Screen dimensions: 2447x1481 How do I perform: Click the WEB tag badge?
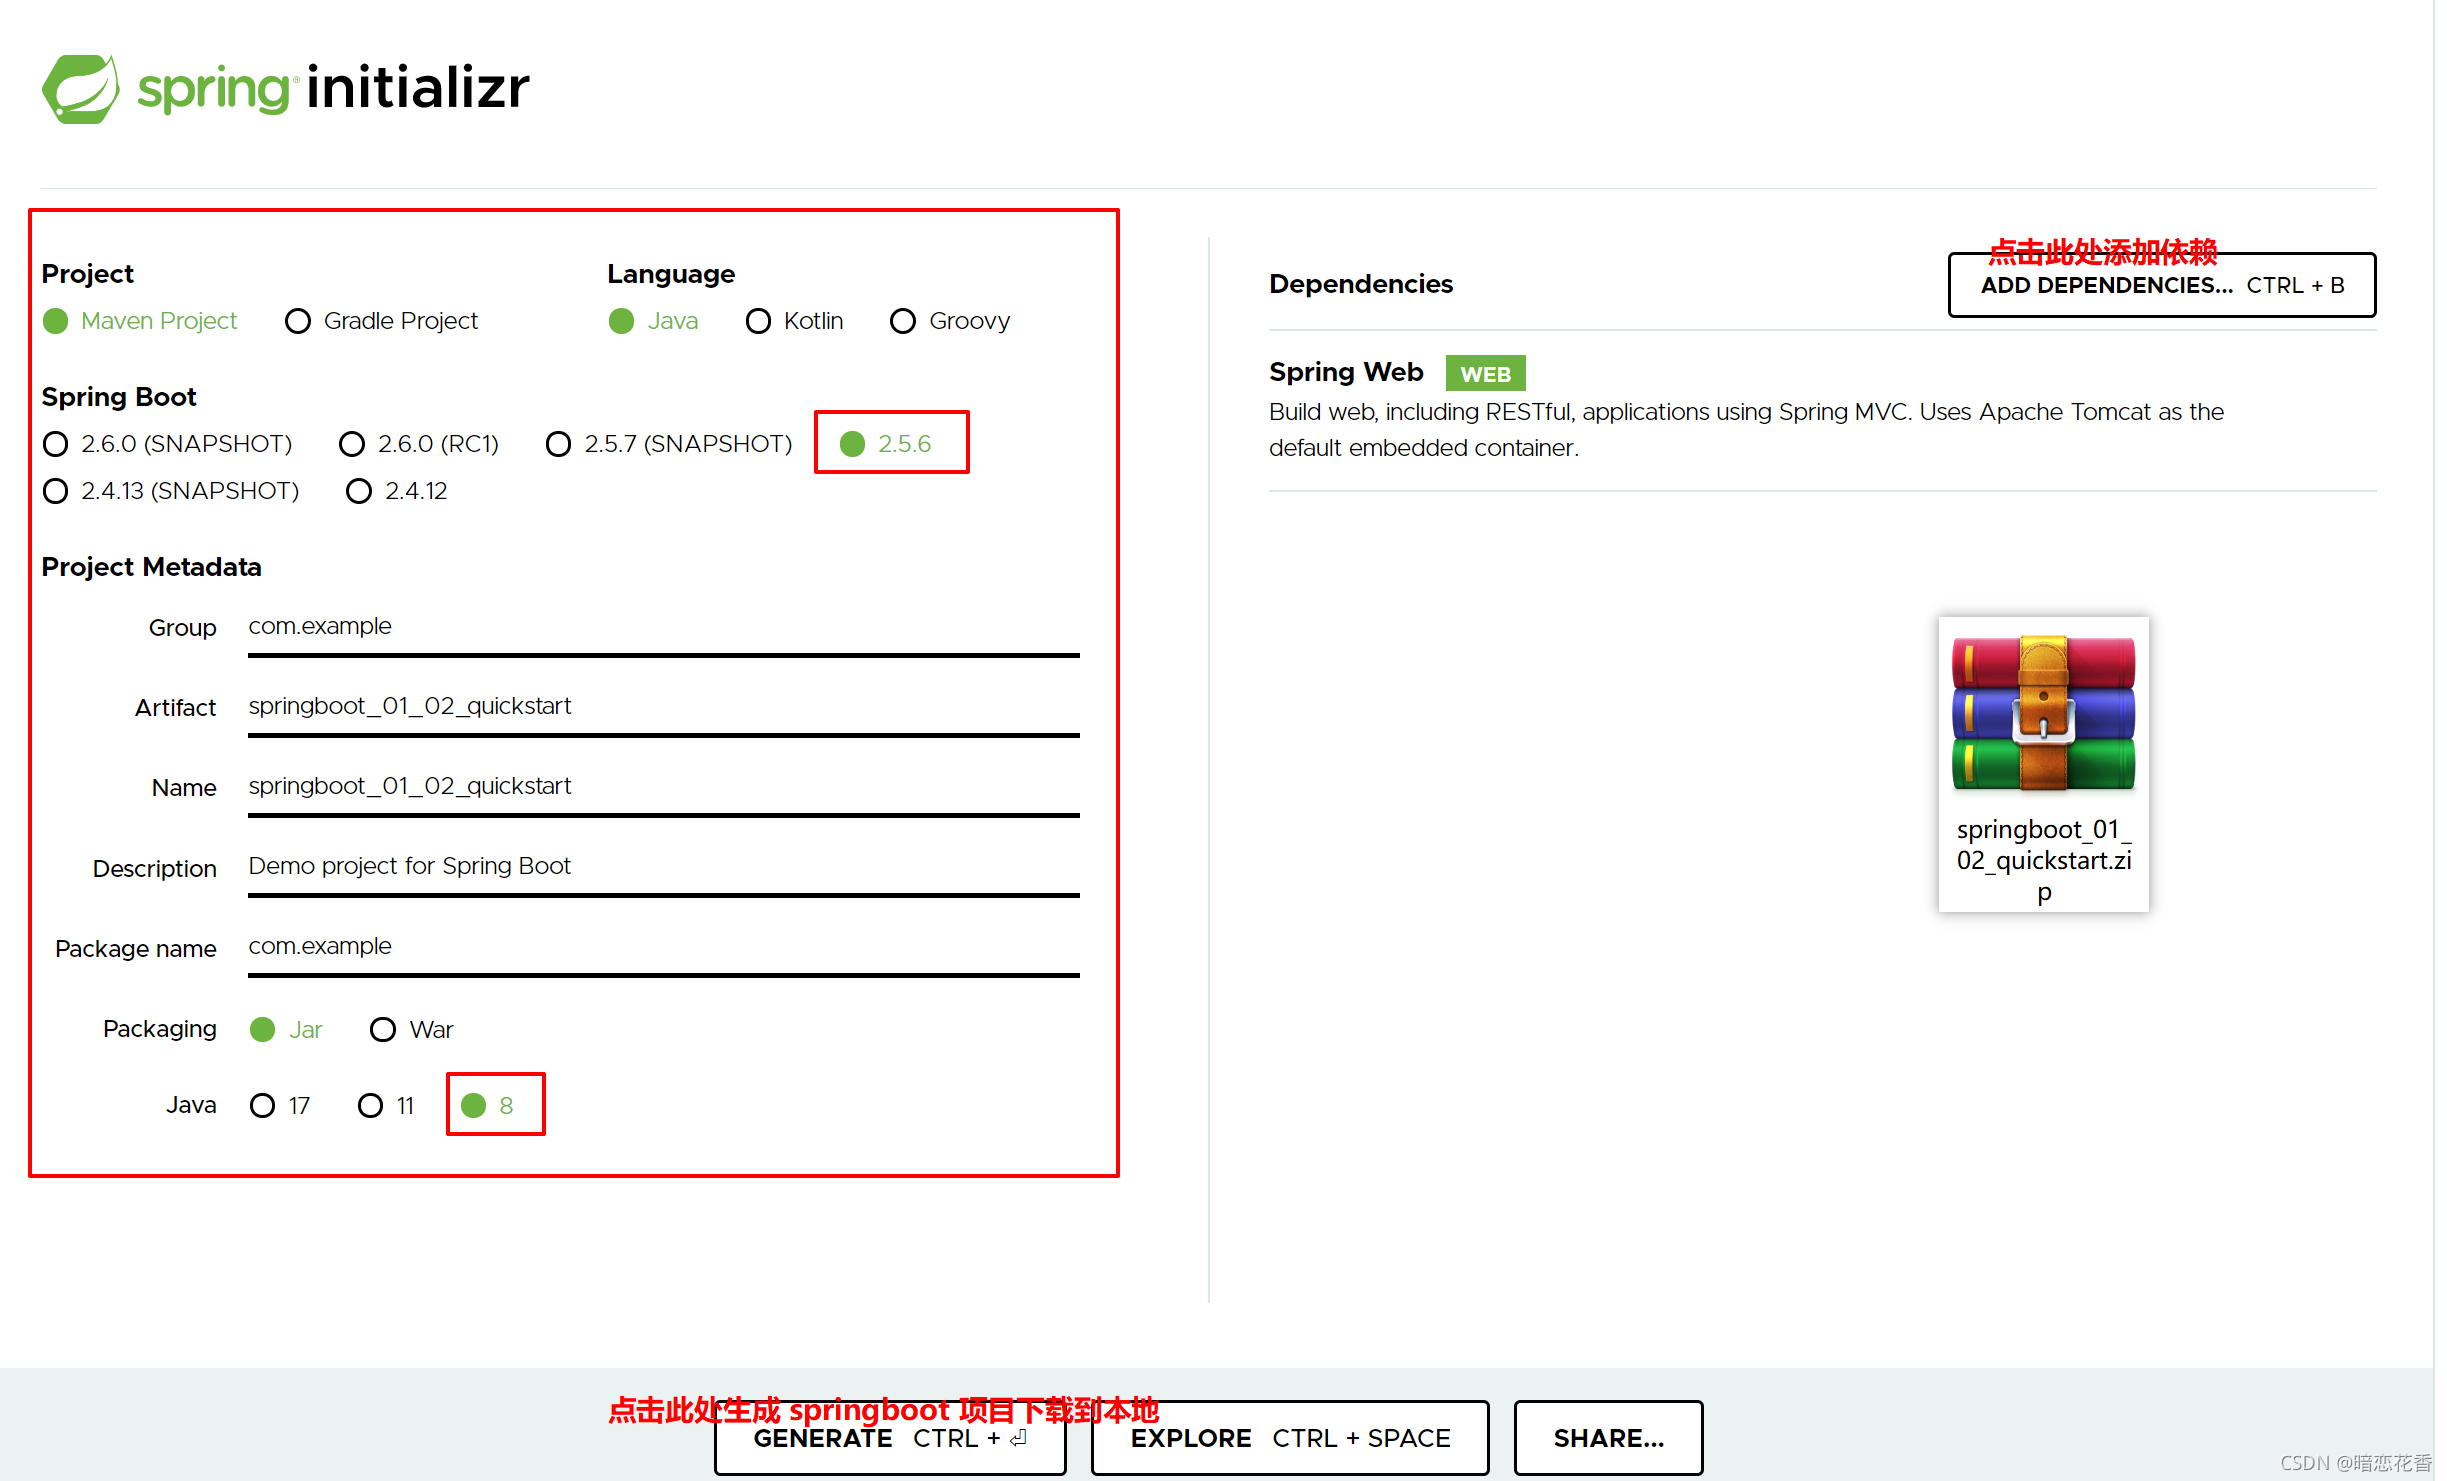coord(1484,374)
